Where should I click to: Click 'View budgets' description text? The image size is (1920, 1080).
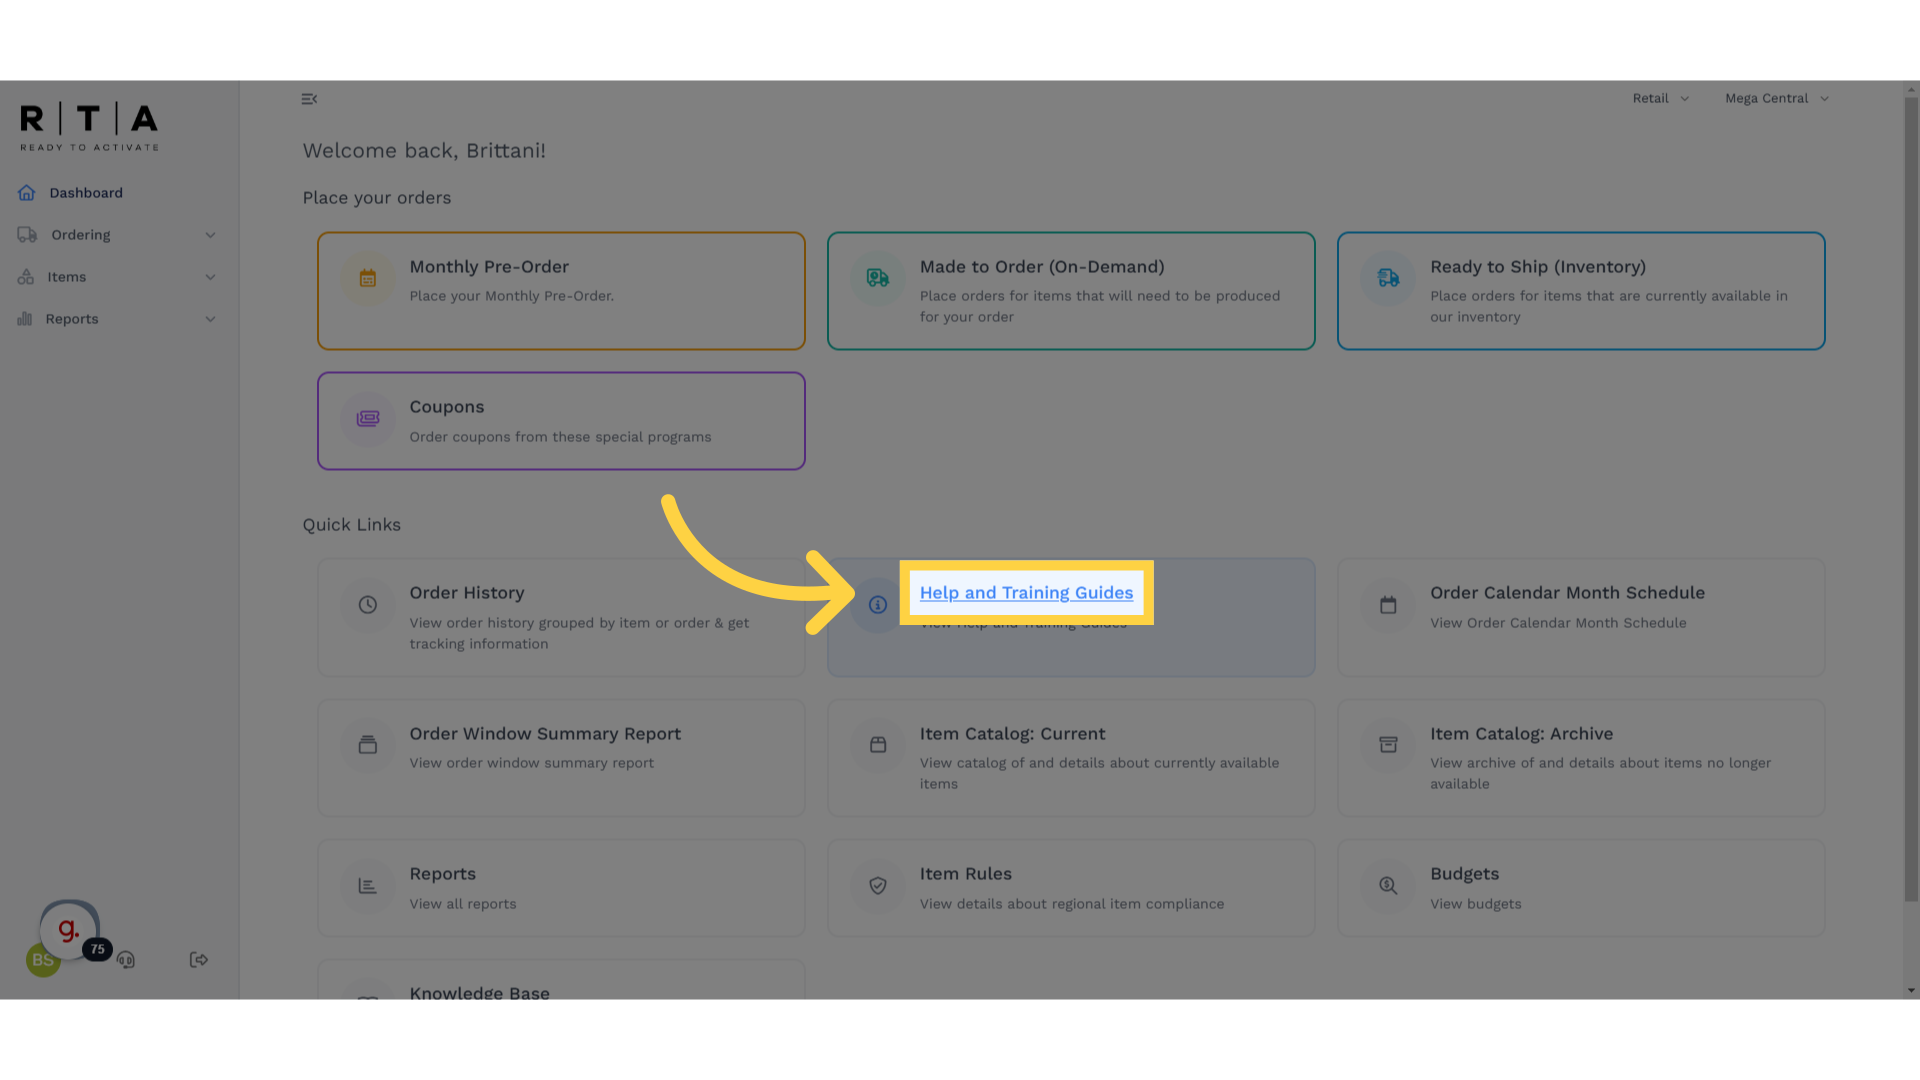click(x=1475, y=904)
